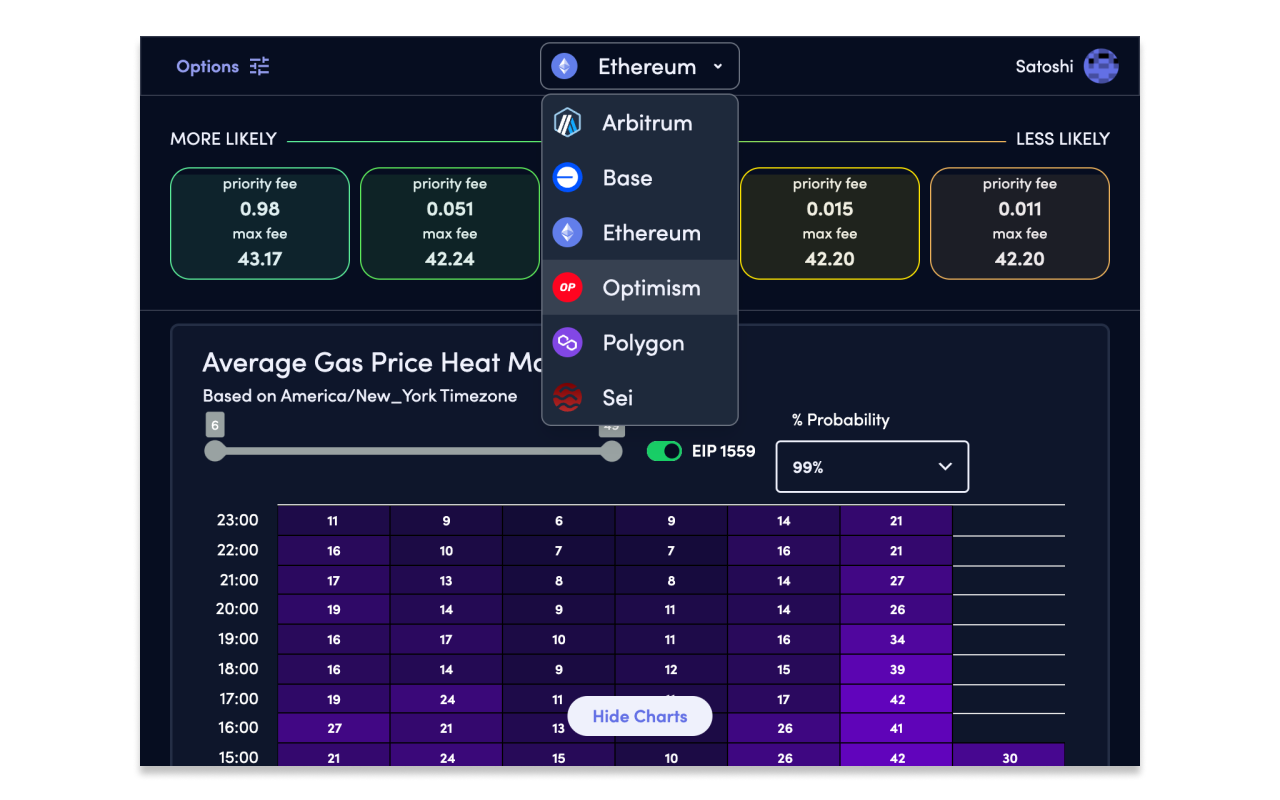Viewport: 1280px width, 800px height.
Task: Click the 20:00 row label
Action: (238, 609)
